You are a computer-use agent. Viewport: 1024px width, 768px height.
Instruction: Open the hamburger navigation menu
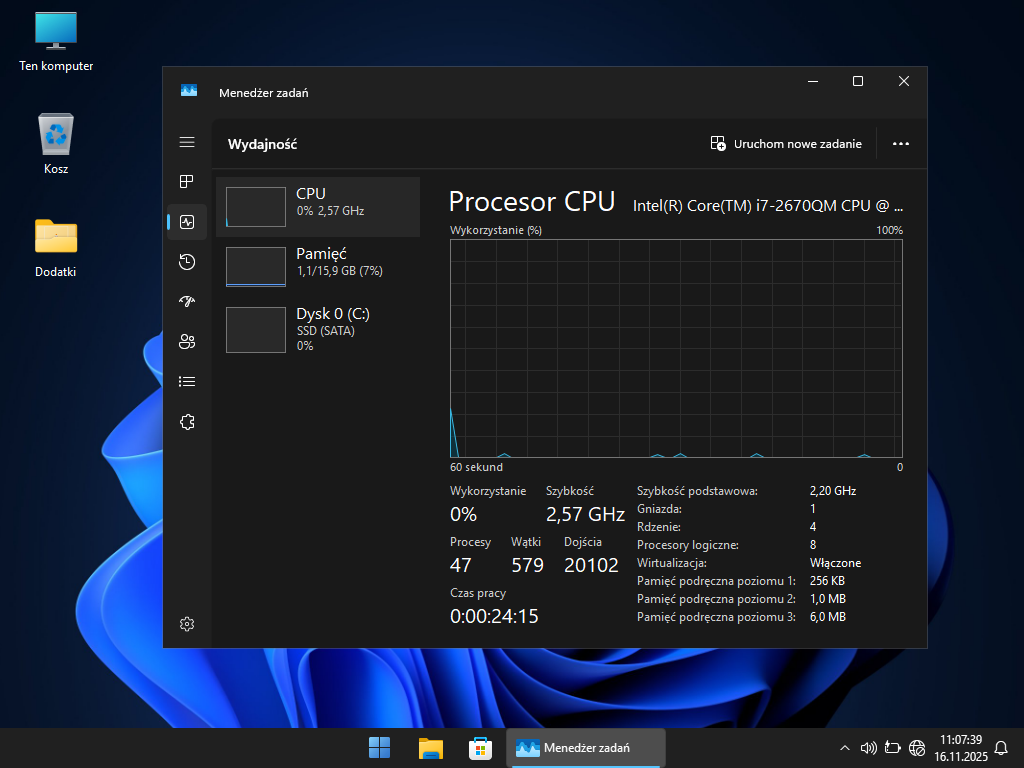[x=187, y=142]
